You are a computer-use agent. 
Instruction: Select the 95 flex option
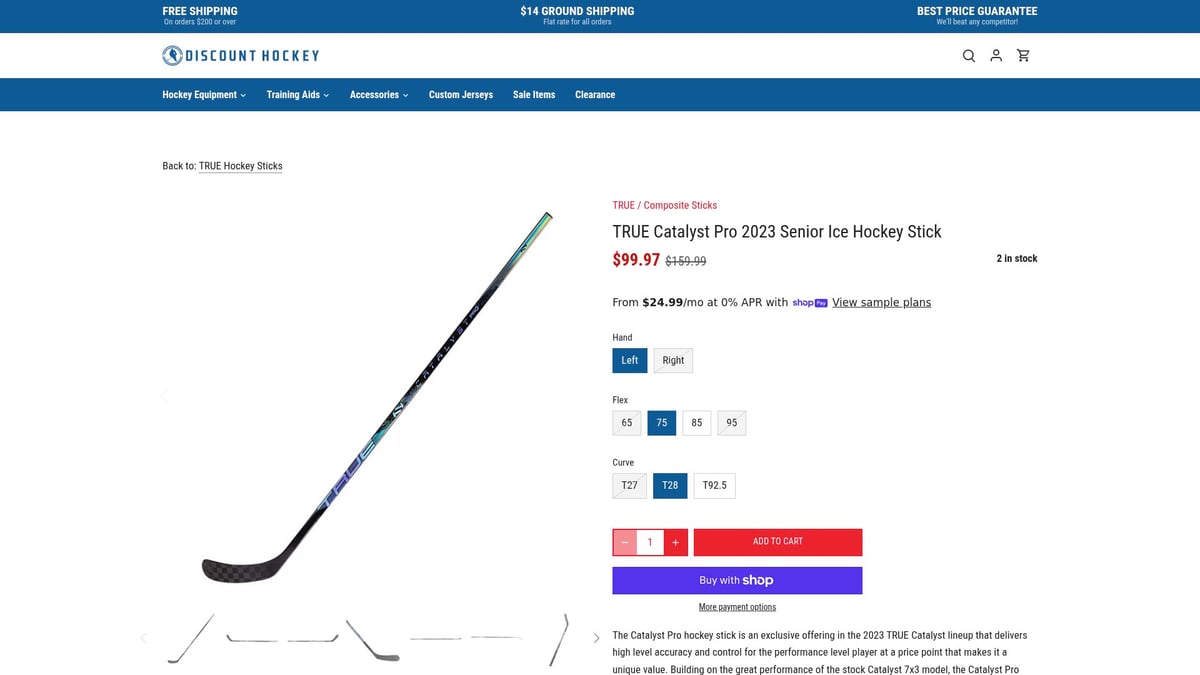click(x=731, y=422)
